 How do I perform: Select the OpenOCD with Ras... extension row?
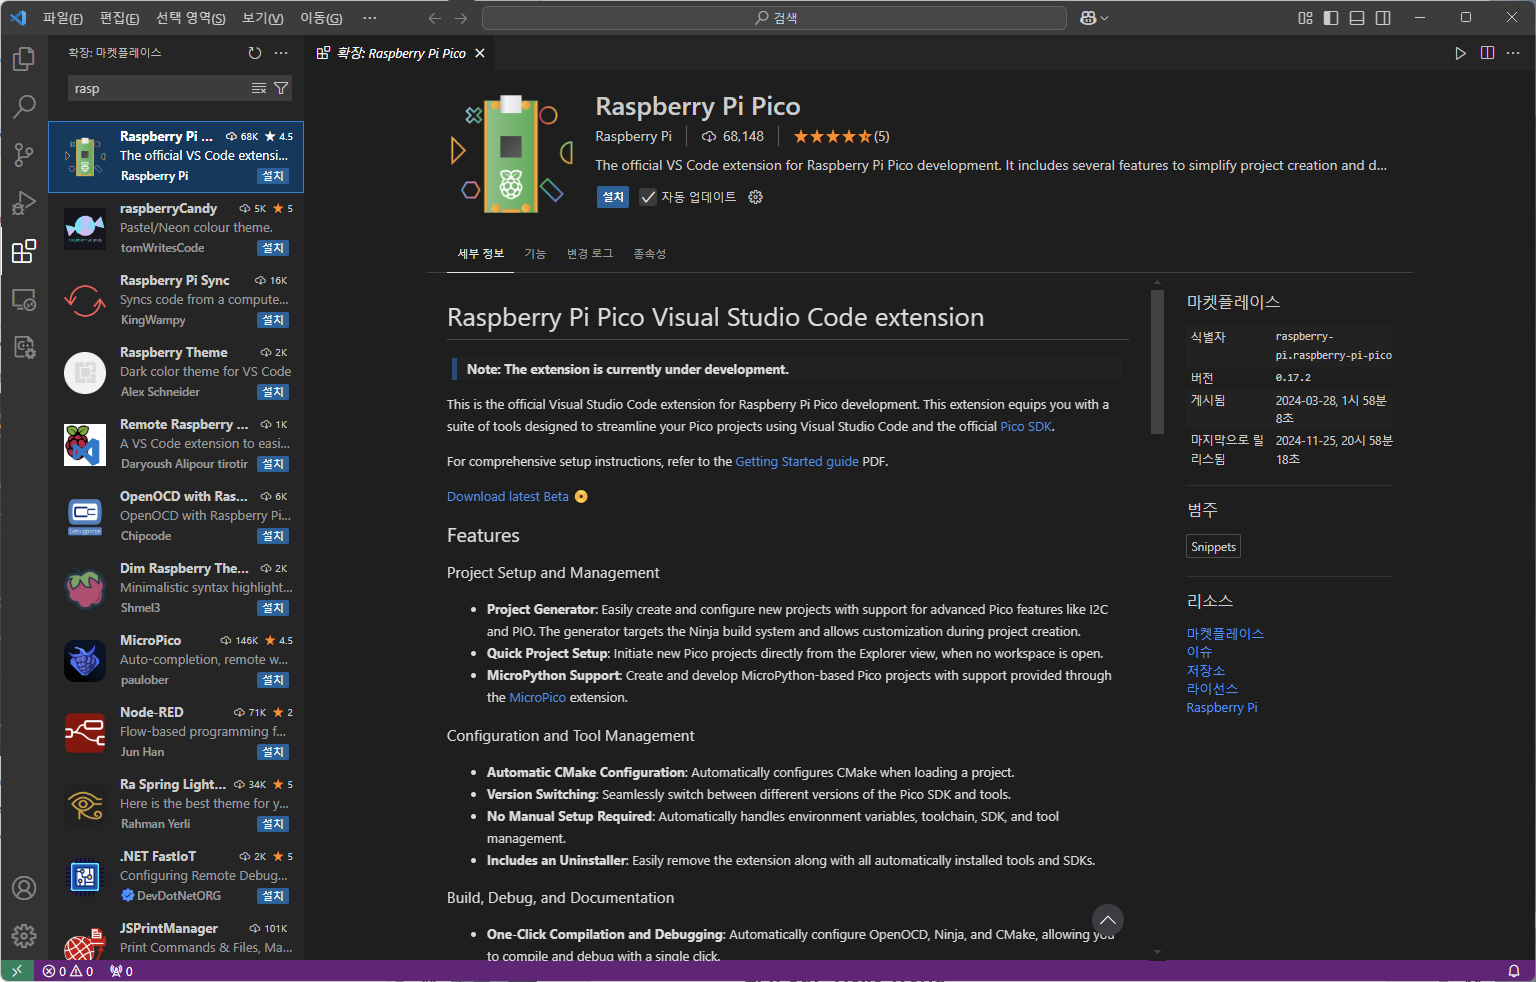[x=176, y=516]
